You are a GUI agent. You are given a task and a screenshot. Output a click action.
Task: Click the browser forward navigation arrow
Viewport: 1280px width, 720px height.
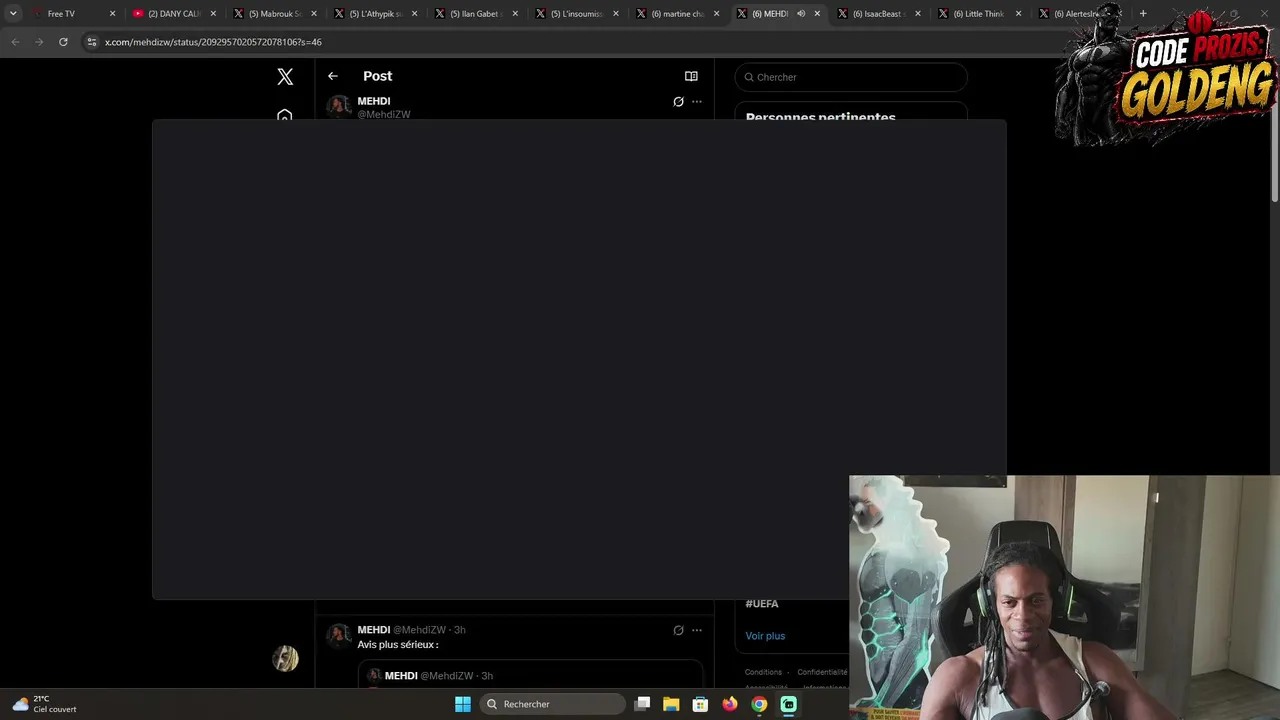[39, 42]
